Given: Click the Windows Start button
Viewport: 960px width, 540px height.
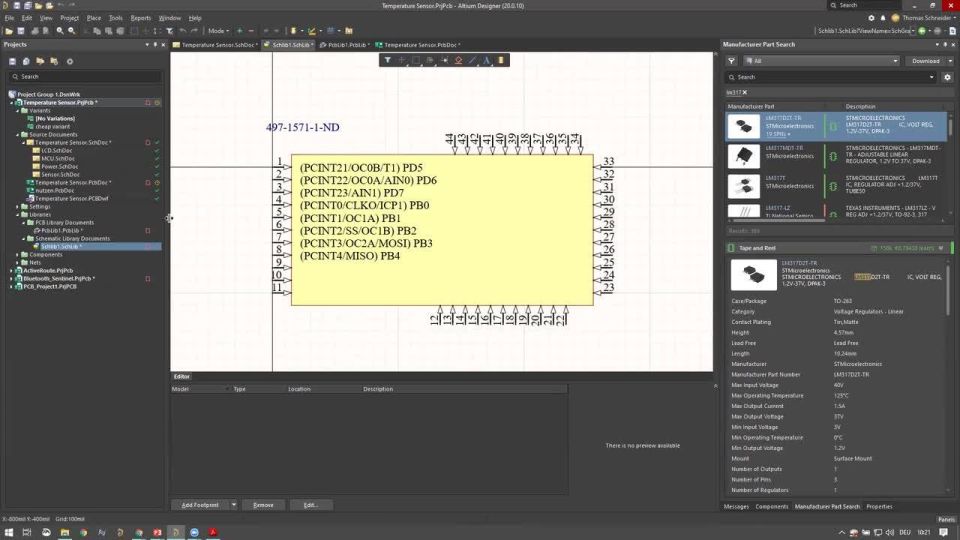Looking at the screenshot, I should coord(9,533).
